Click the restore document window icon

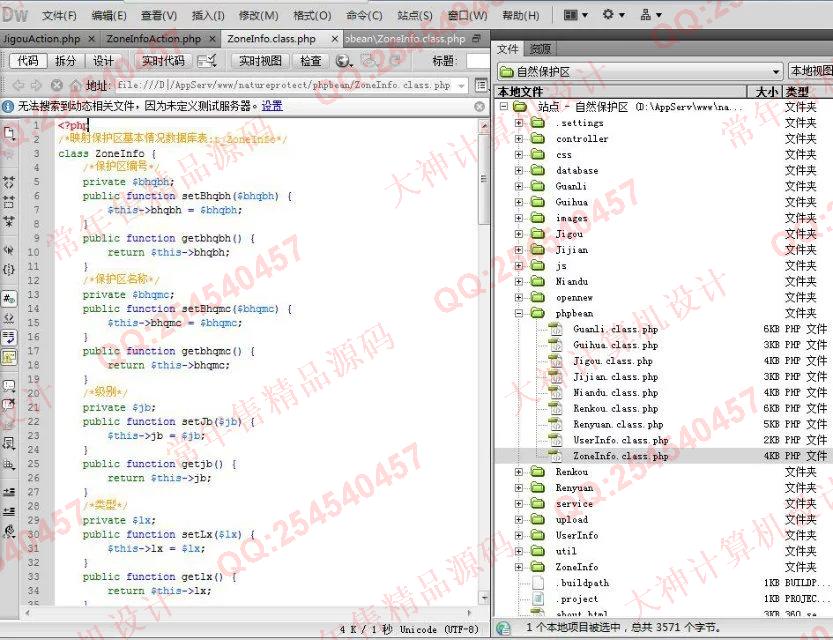pyautogui.click(x=476, y=38)
